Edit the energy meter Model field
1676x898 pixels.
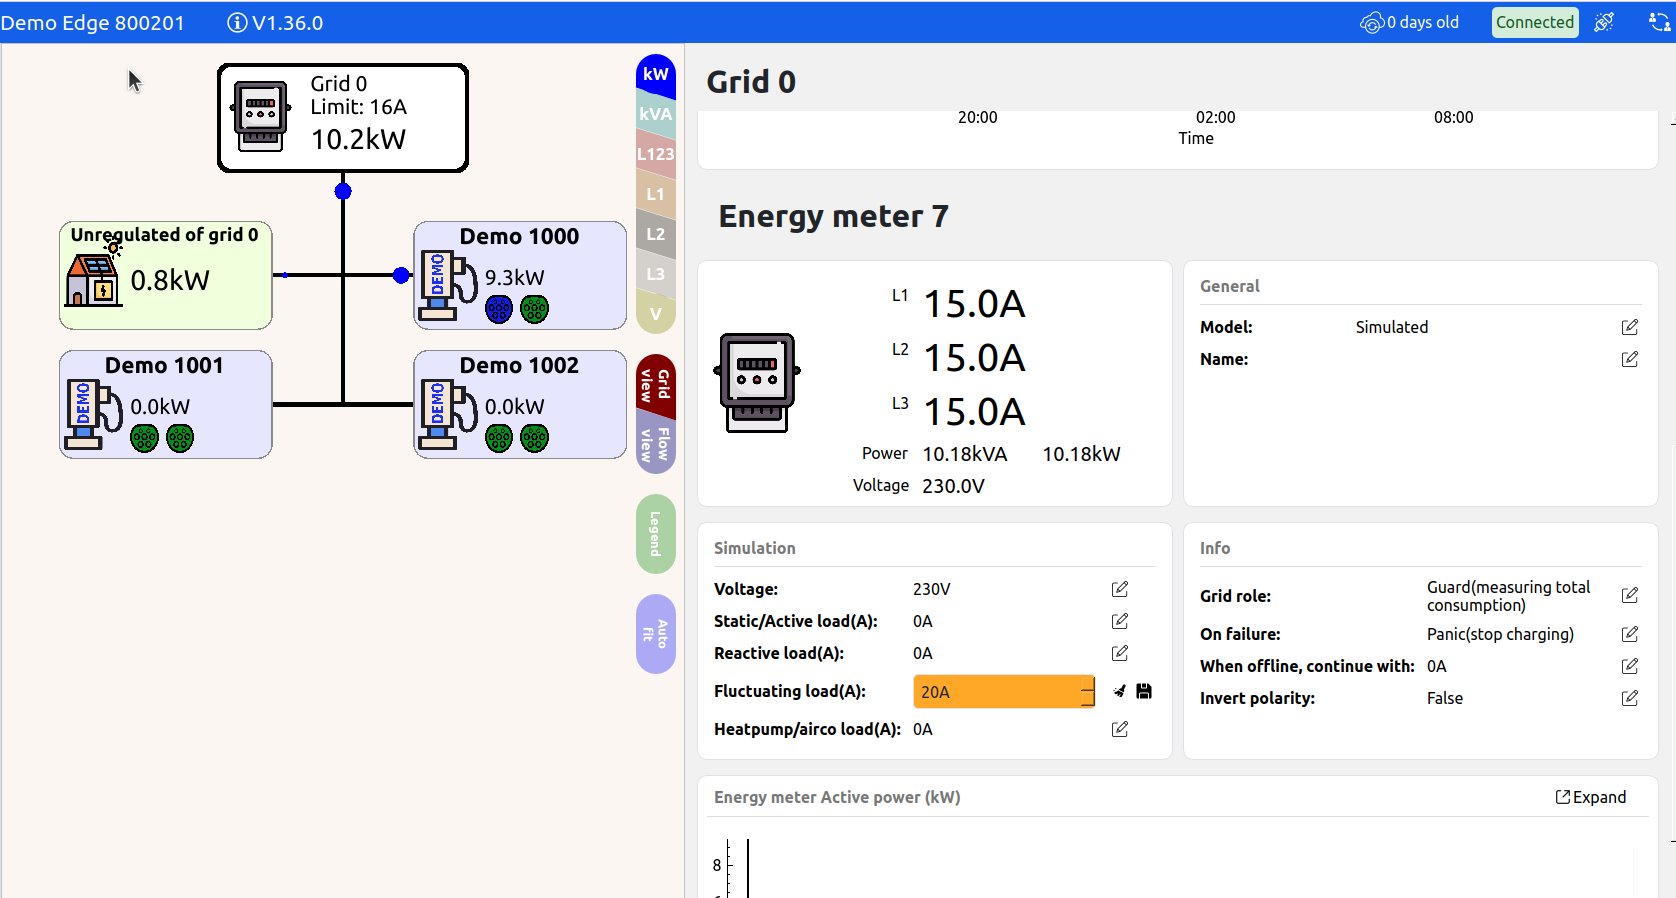[1630, 327]
